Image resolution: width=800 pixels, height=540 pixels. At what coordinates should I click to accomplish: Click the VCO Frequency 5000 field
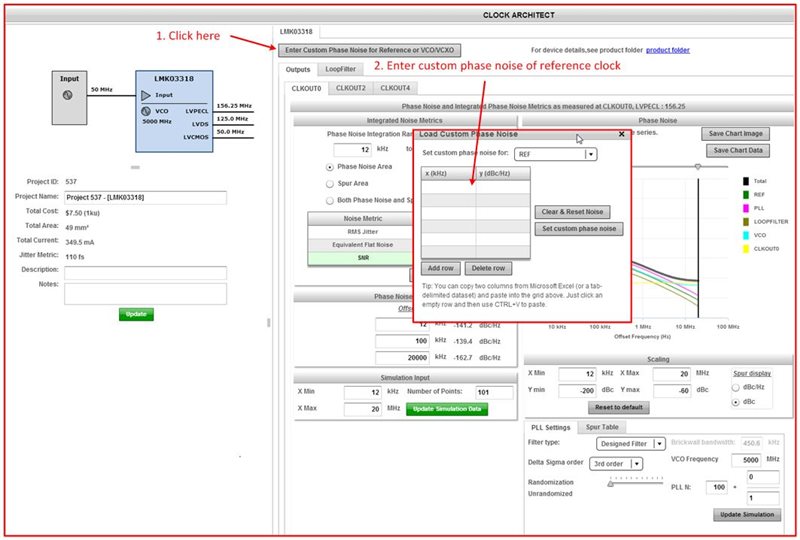tap(746, 459)
